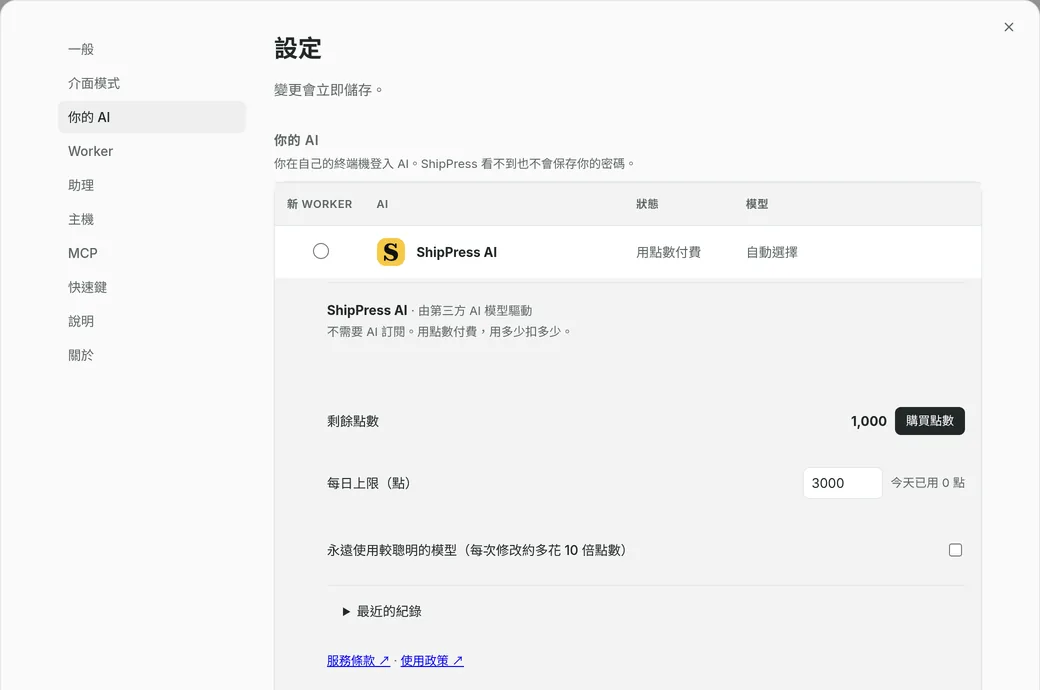
Task: Open the 使用政策 link
Action: click(432, 661)
